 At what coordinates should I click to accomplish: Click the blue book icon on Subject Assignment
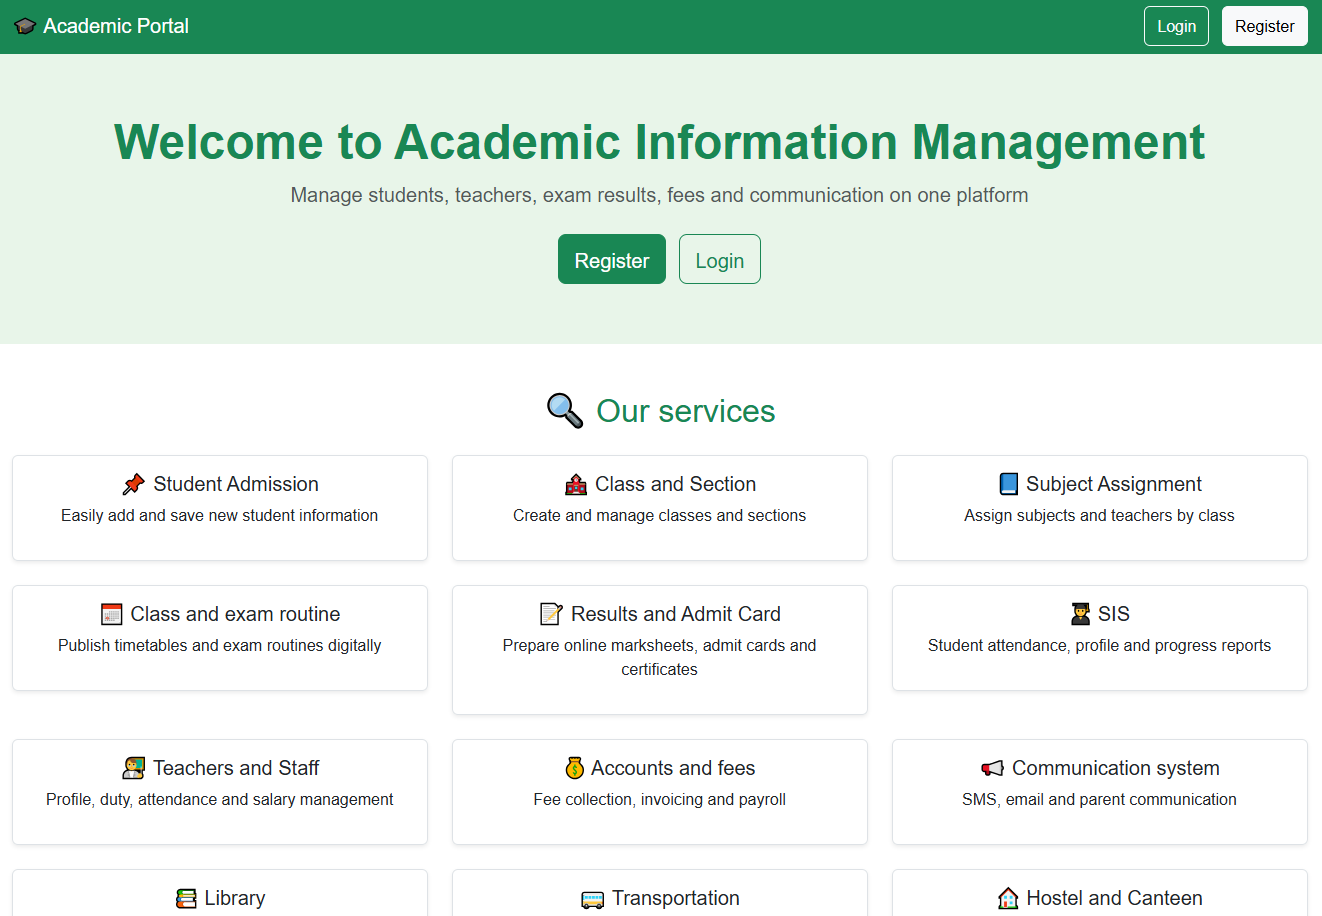coord(1010,484)
